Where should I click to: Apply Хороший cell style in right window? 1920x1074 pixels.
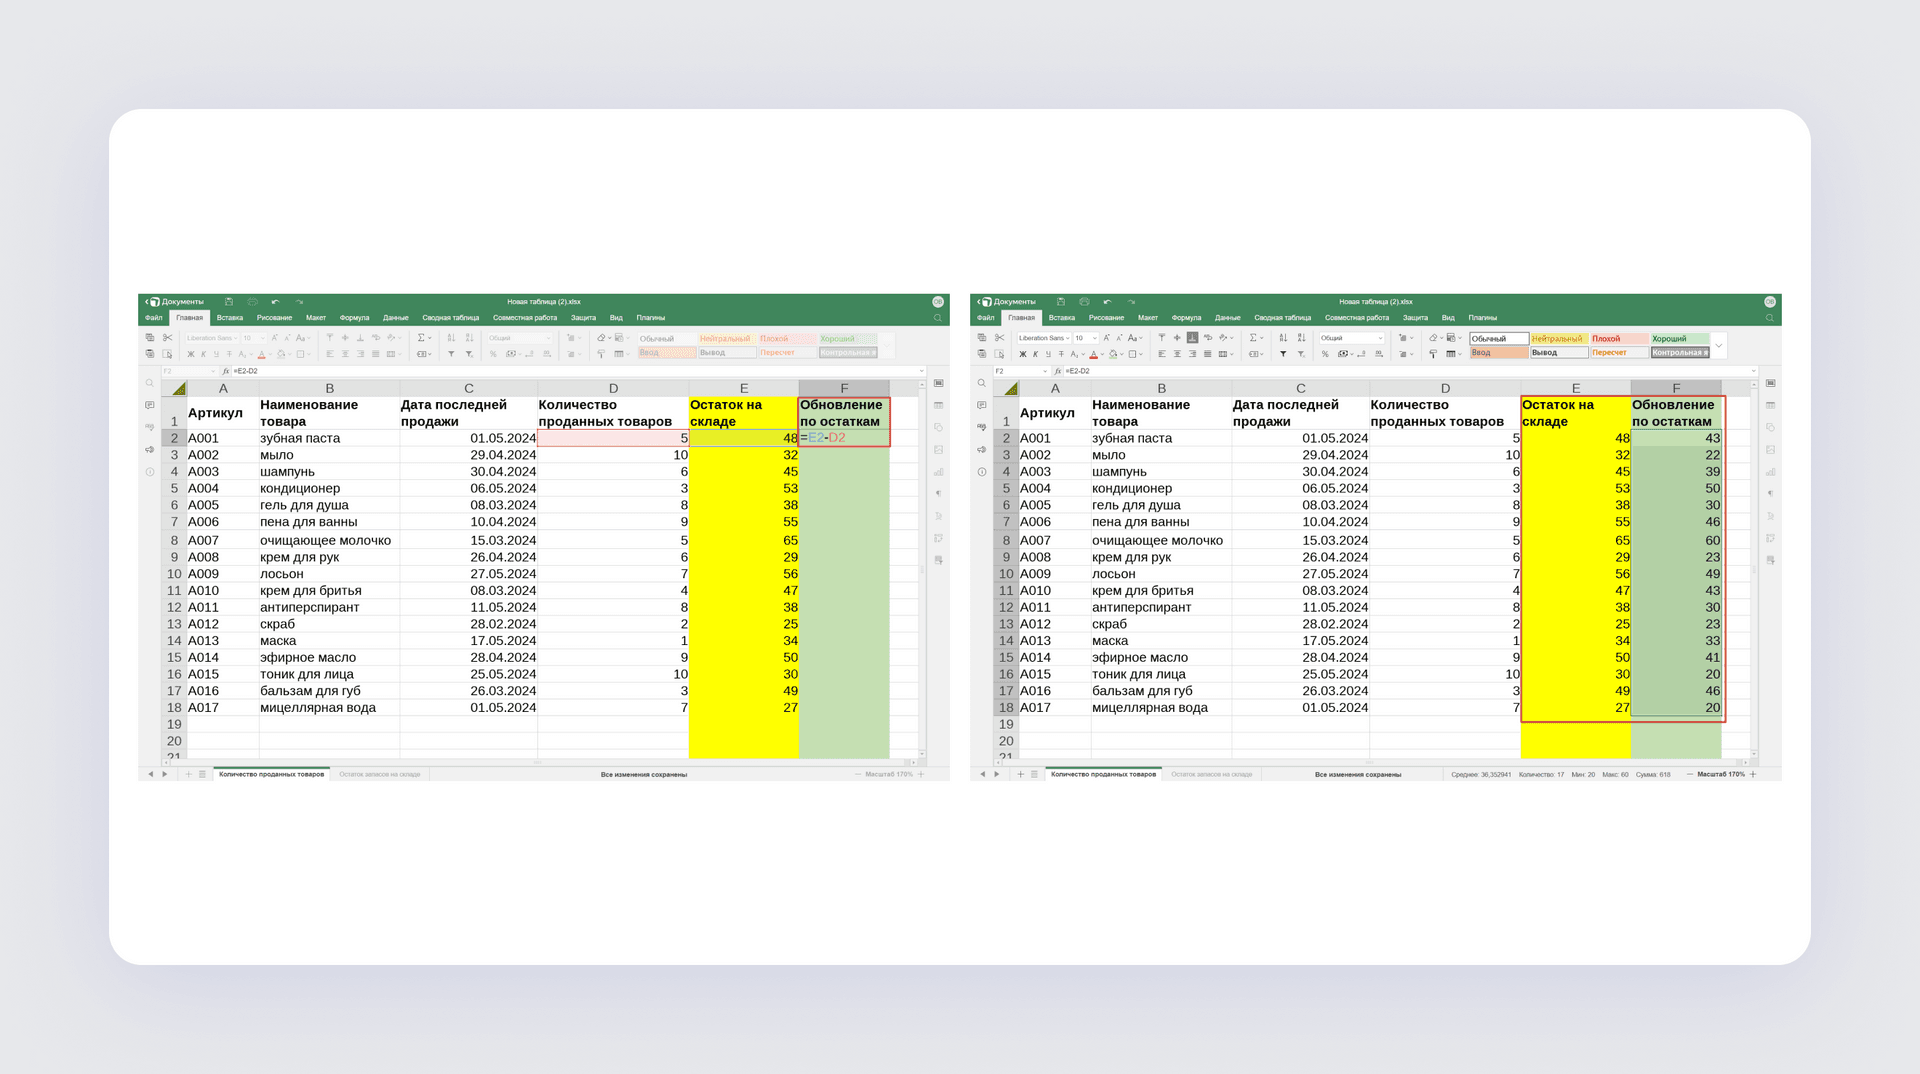(x=1680, y=339)
